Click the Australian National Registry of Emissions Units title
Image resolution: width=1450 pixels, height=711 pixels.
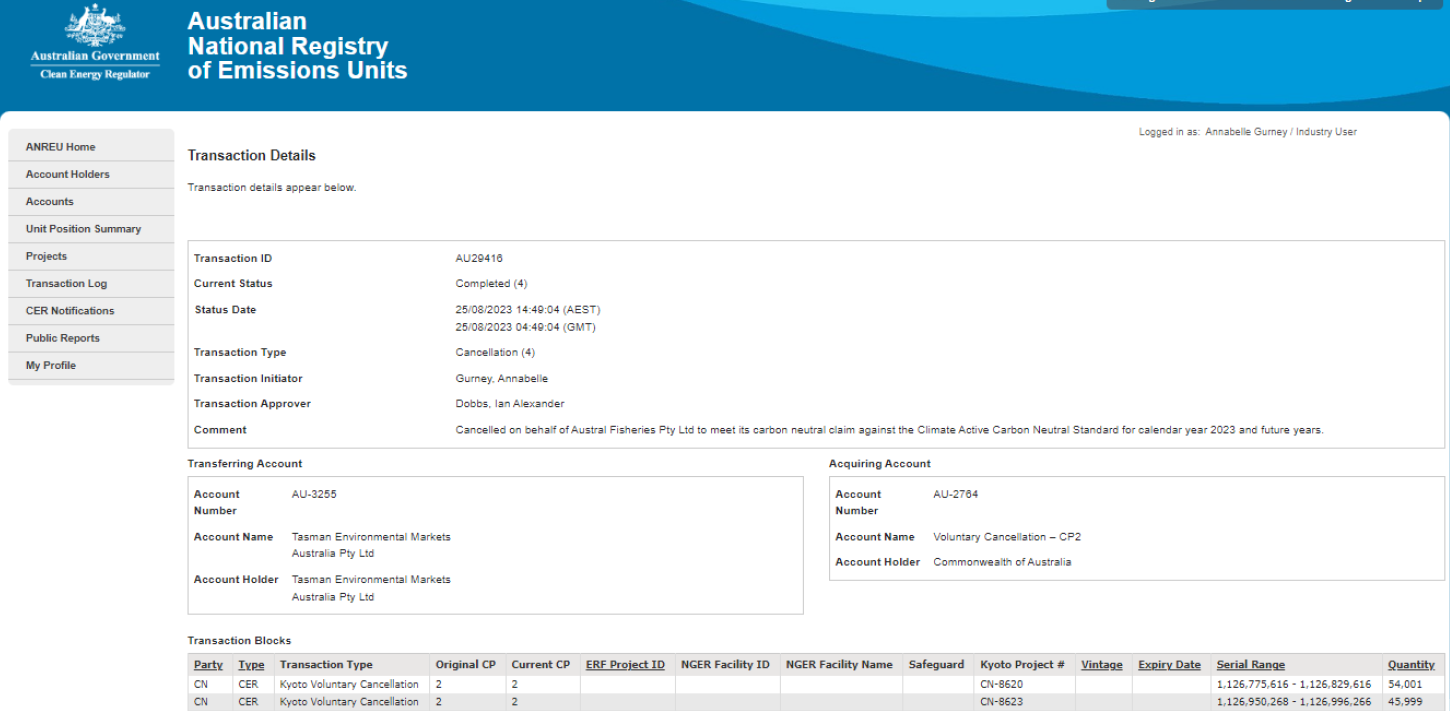(x=297, y=46)
